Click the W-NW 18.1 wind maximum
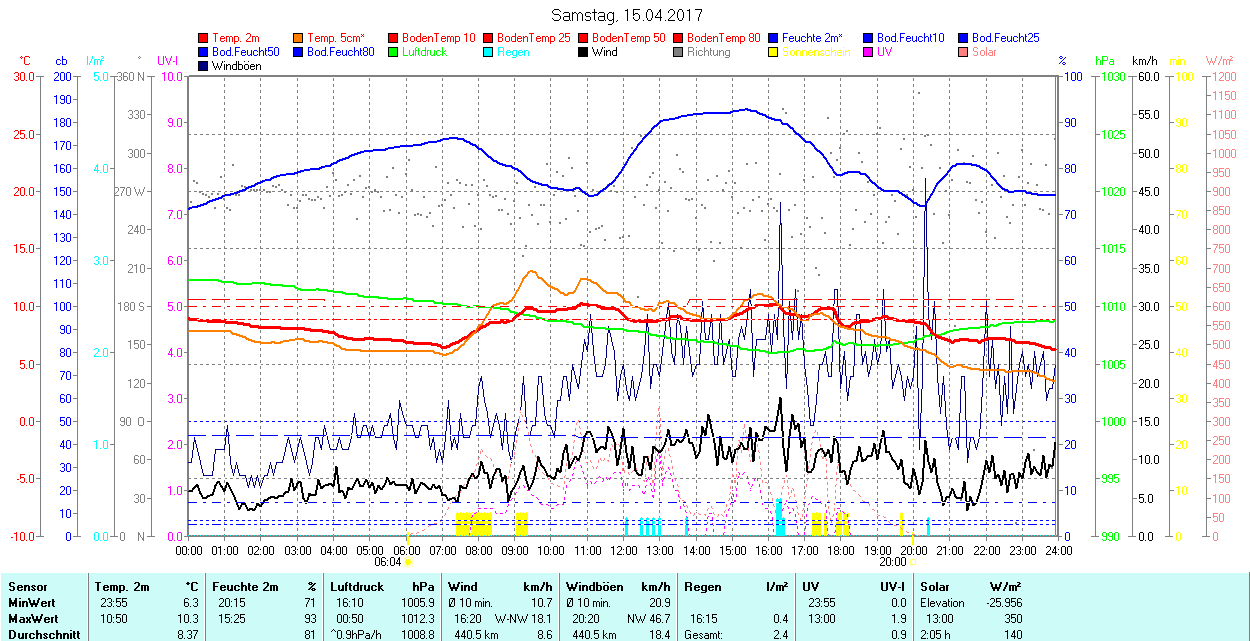1250x641 pixels. coord(523,619)
